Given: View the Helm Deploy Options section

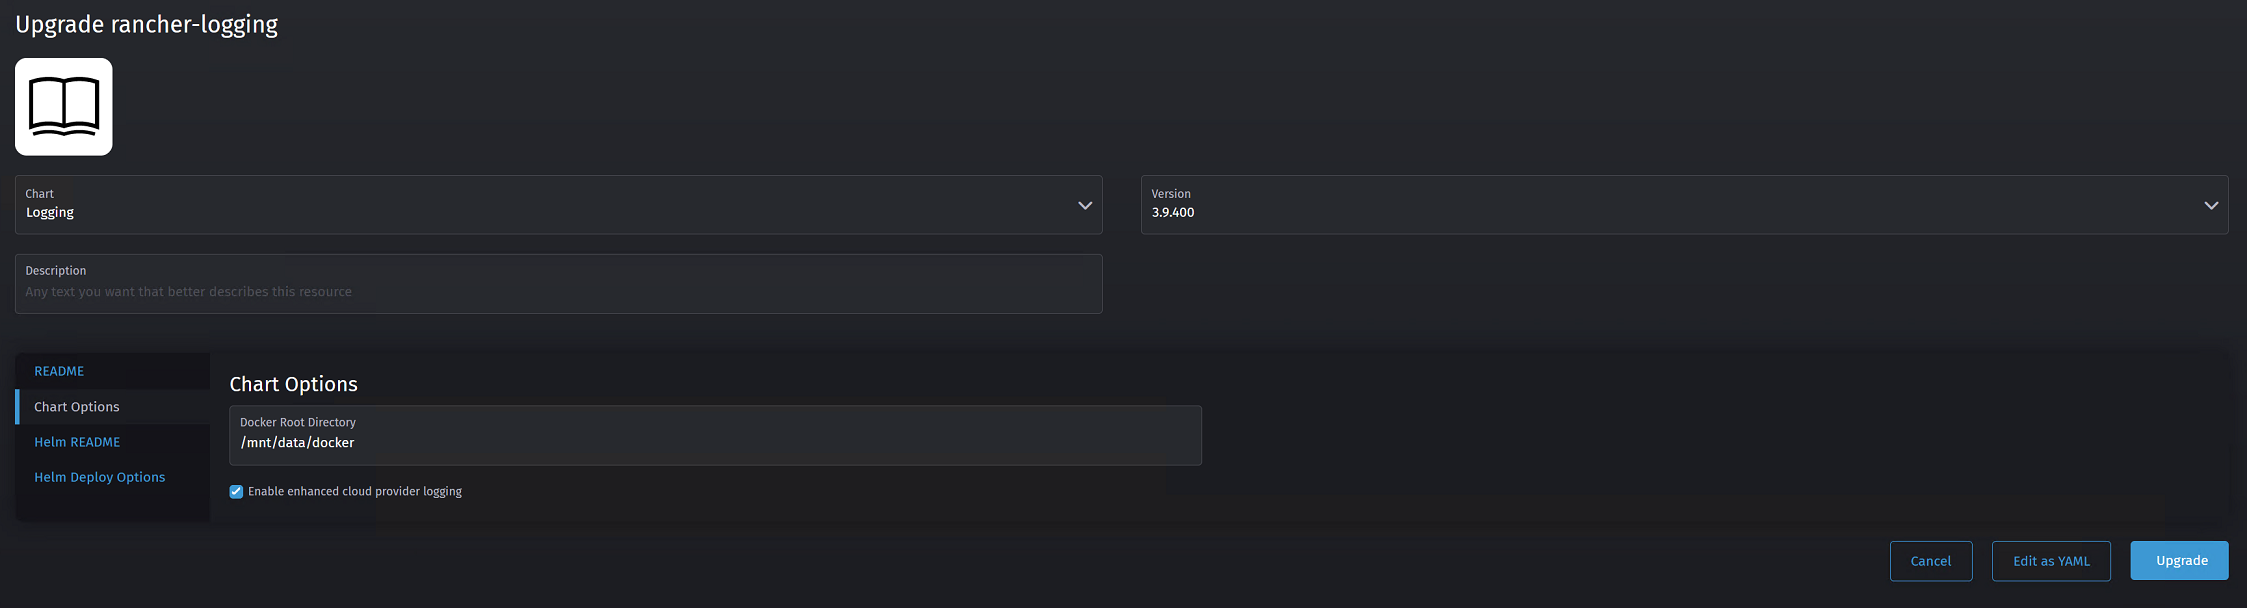Looking at the screenshot, I should pos(100,477).
